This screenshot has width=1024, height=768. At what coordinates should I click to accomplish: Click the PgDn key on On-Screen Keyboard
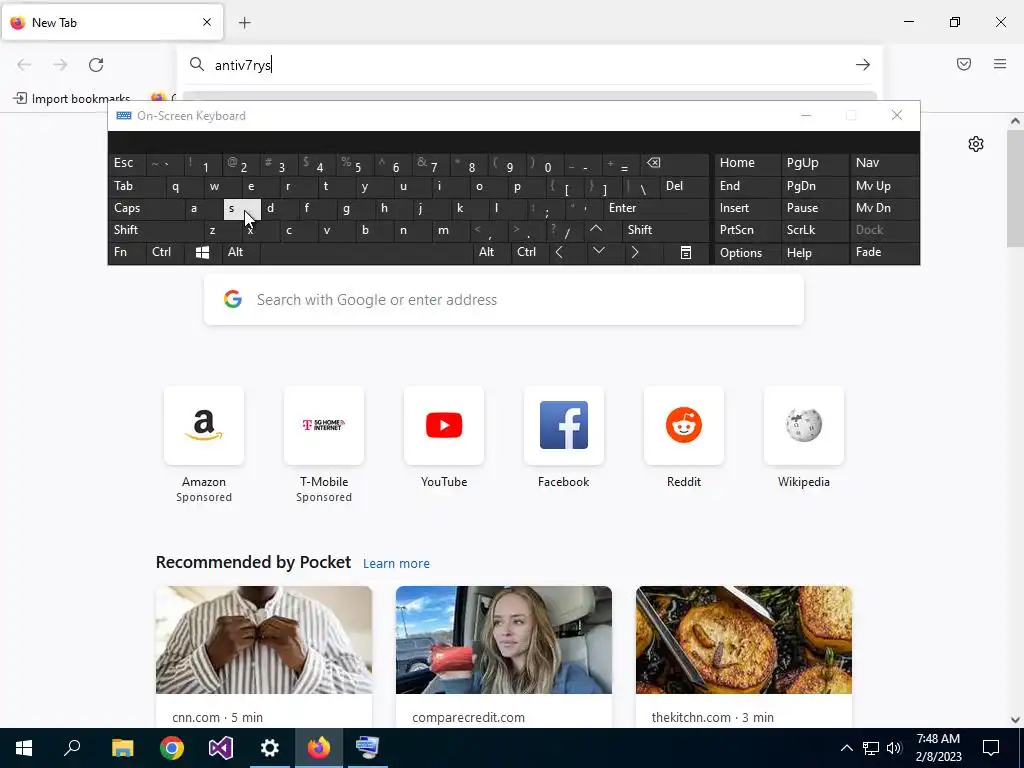click(814, 186)
